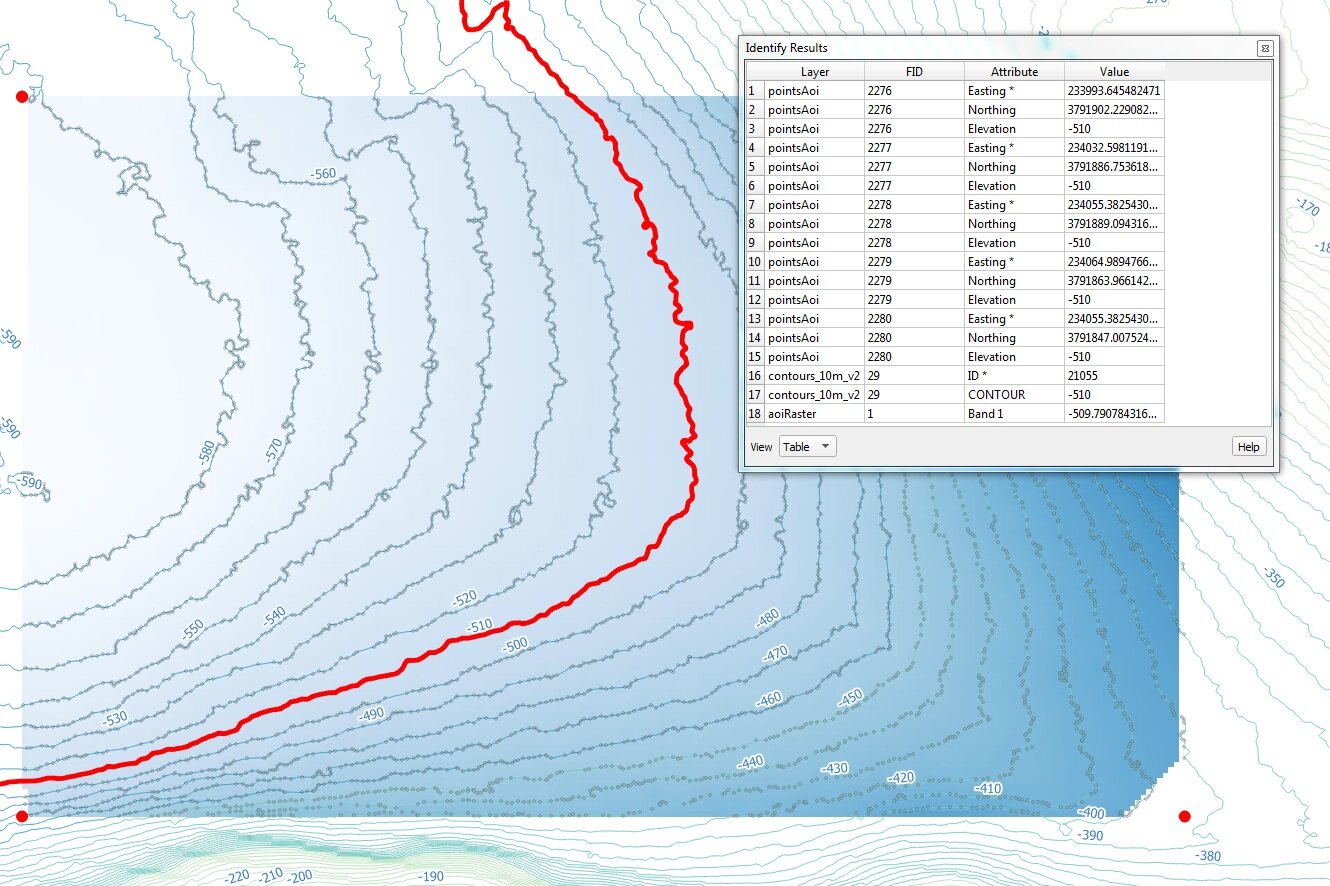Image resolution: width=1330 pixels, height=886 pixels.
Task: Click the Northing value 3791886.753618...
Action: [1114, 166]
